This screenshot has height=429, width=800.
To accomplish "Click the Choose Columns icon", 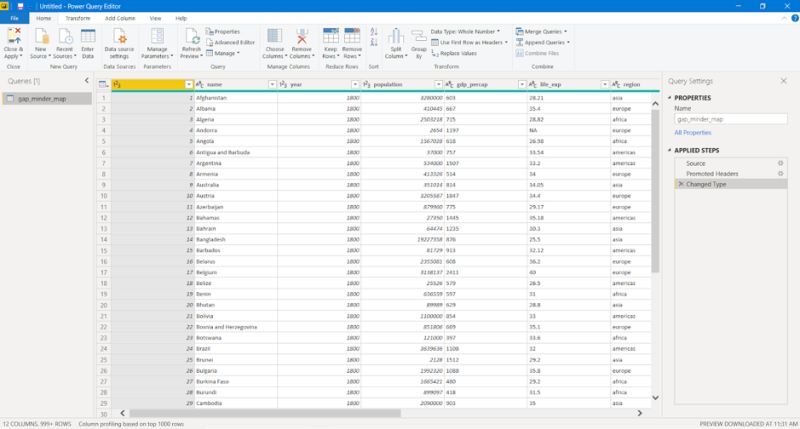I will point(274,36).
